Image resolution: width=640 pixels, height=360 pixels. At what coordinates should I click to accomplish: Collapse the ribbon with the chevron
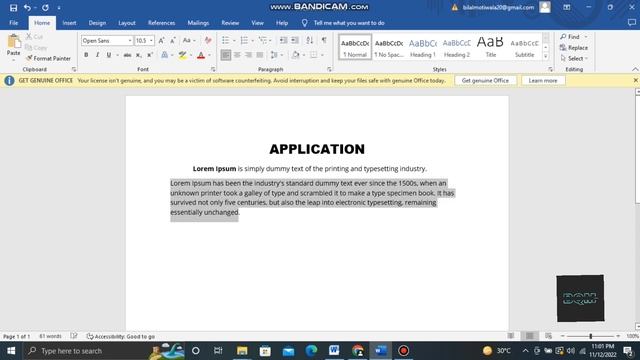point(635,69)
